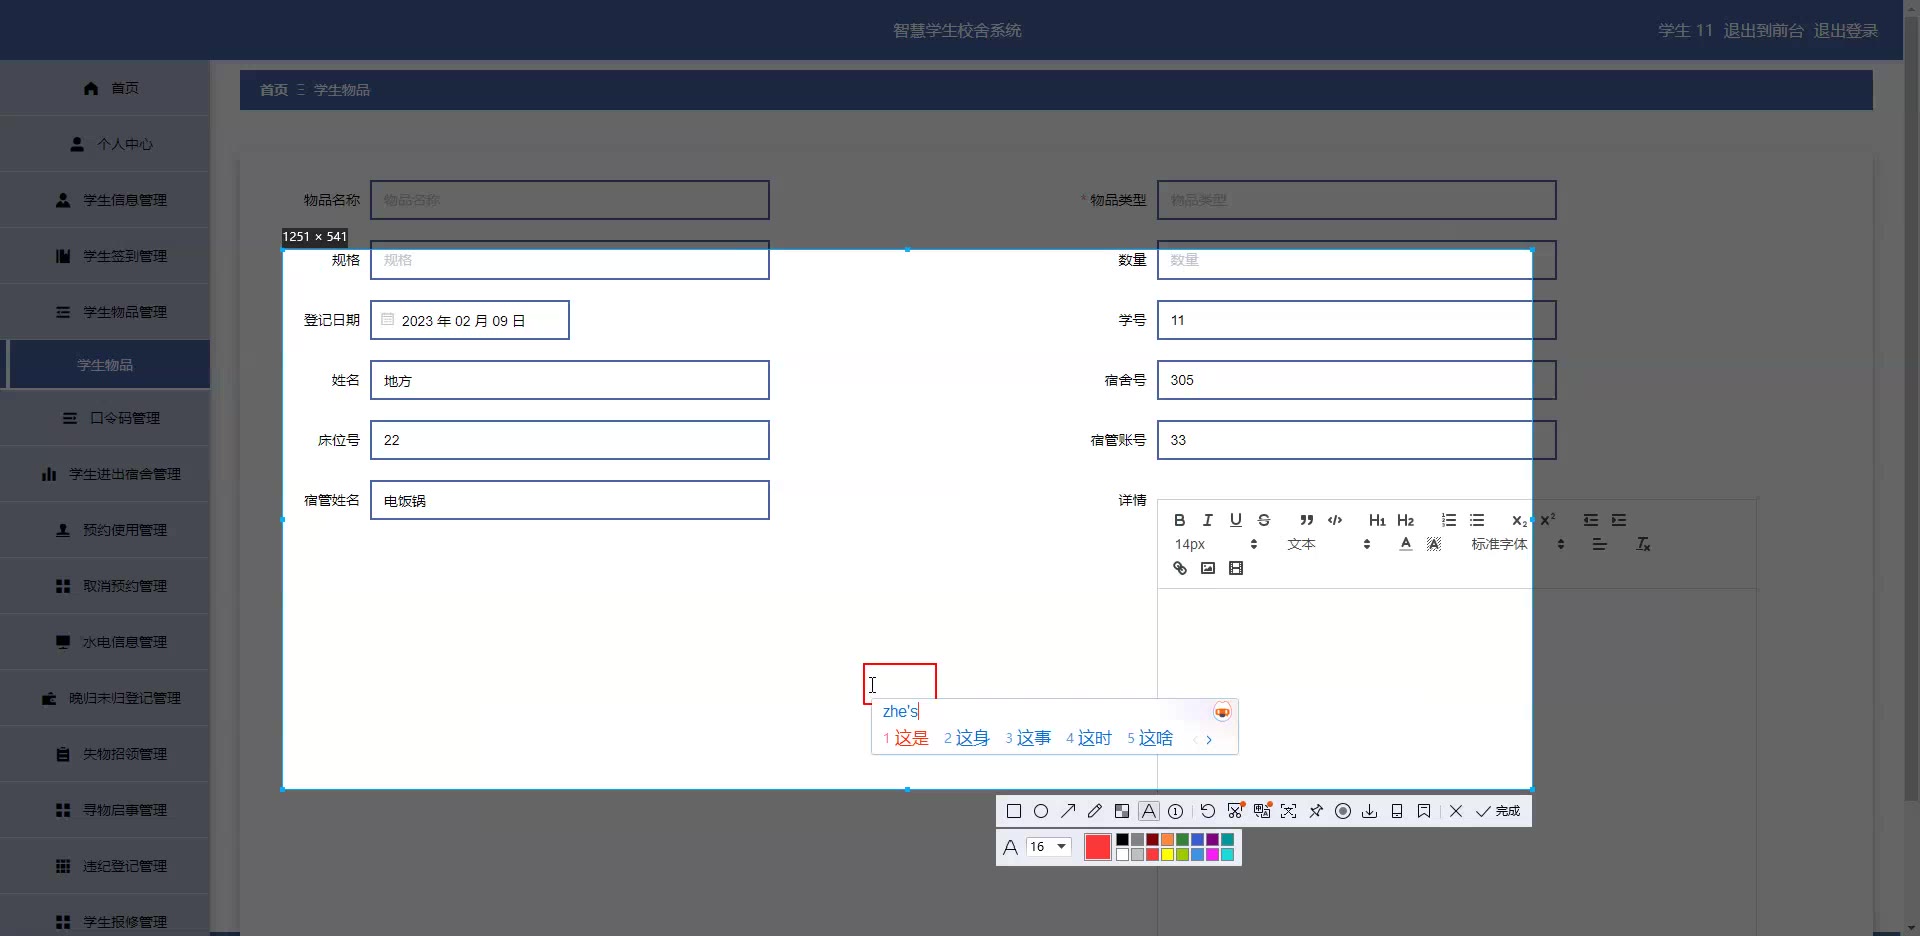The width and height of the screenshot is (1920, 936).
Task: Click the 退出登录 link
Action: (x=1846, y=31)
